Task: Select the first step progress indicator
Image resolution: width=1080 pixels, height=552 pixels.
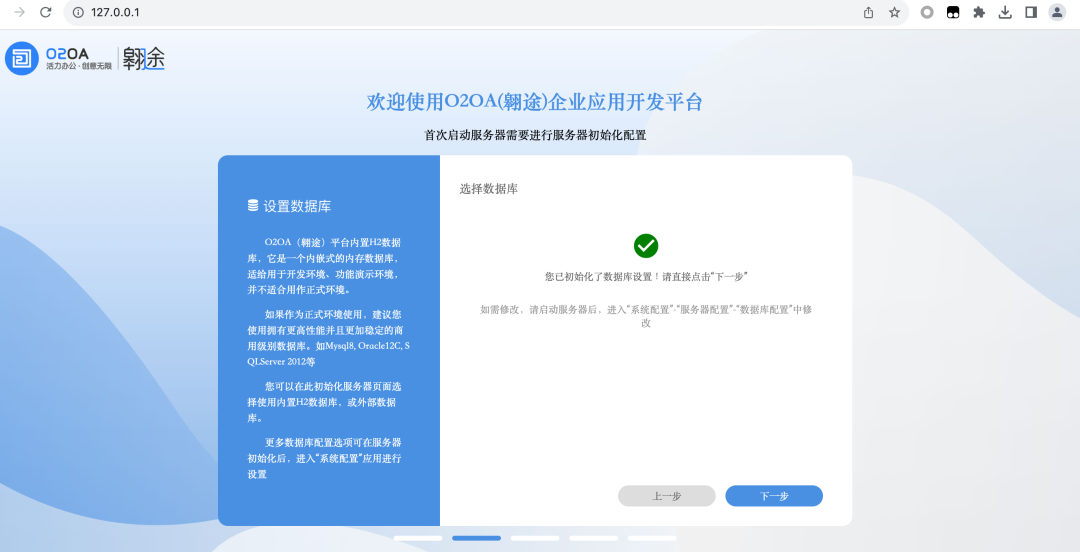Action: 418,538
